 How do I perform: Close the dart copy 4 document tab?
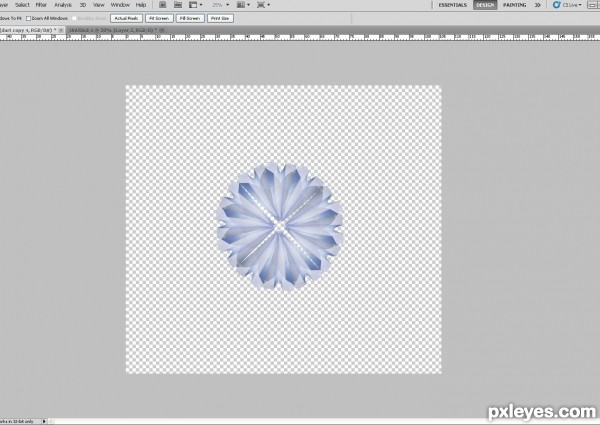tap(61, 30)
